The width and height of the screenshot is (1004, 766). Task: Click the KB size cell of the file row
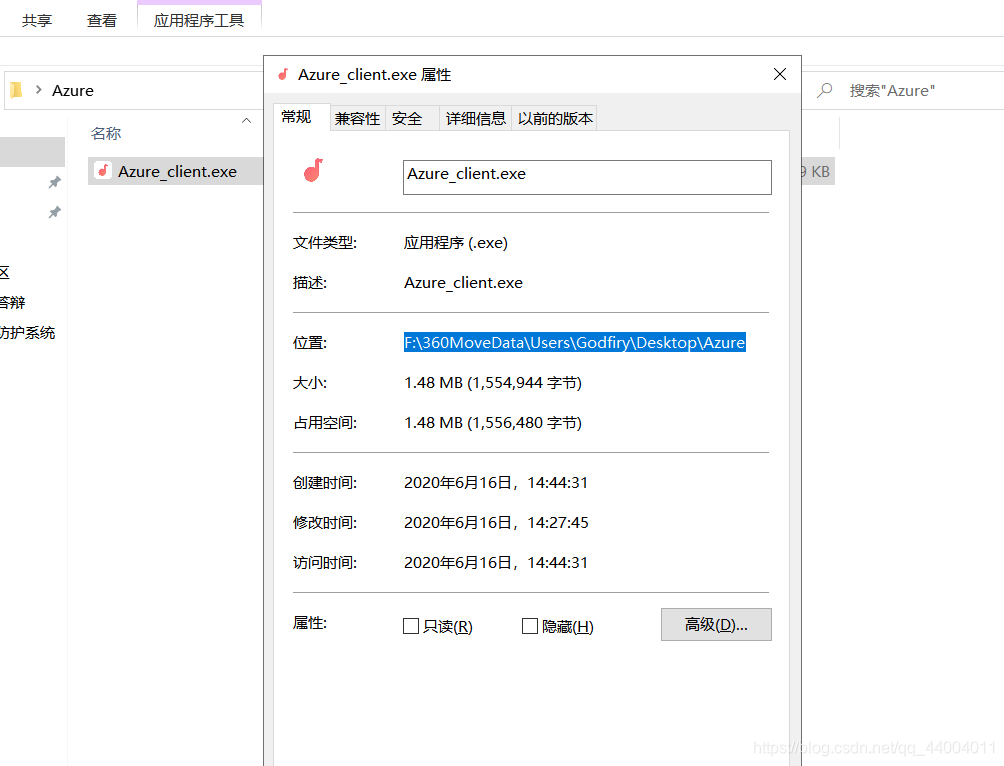(x=818, y=172)
